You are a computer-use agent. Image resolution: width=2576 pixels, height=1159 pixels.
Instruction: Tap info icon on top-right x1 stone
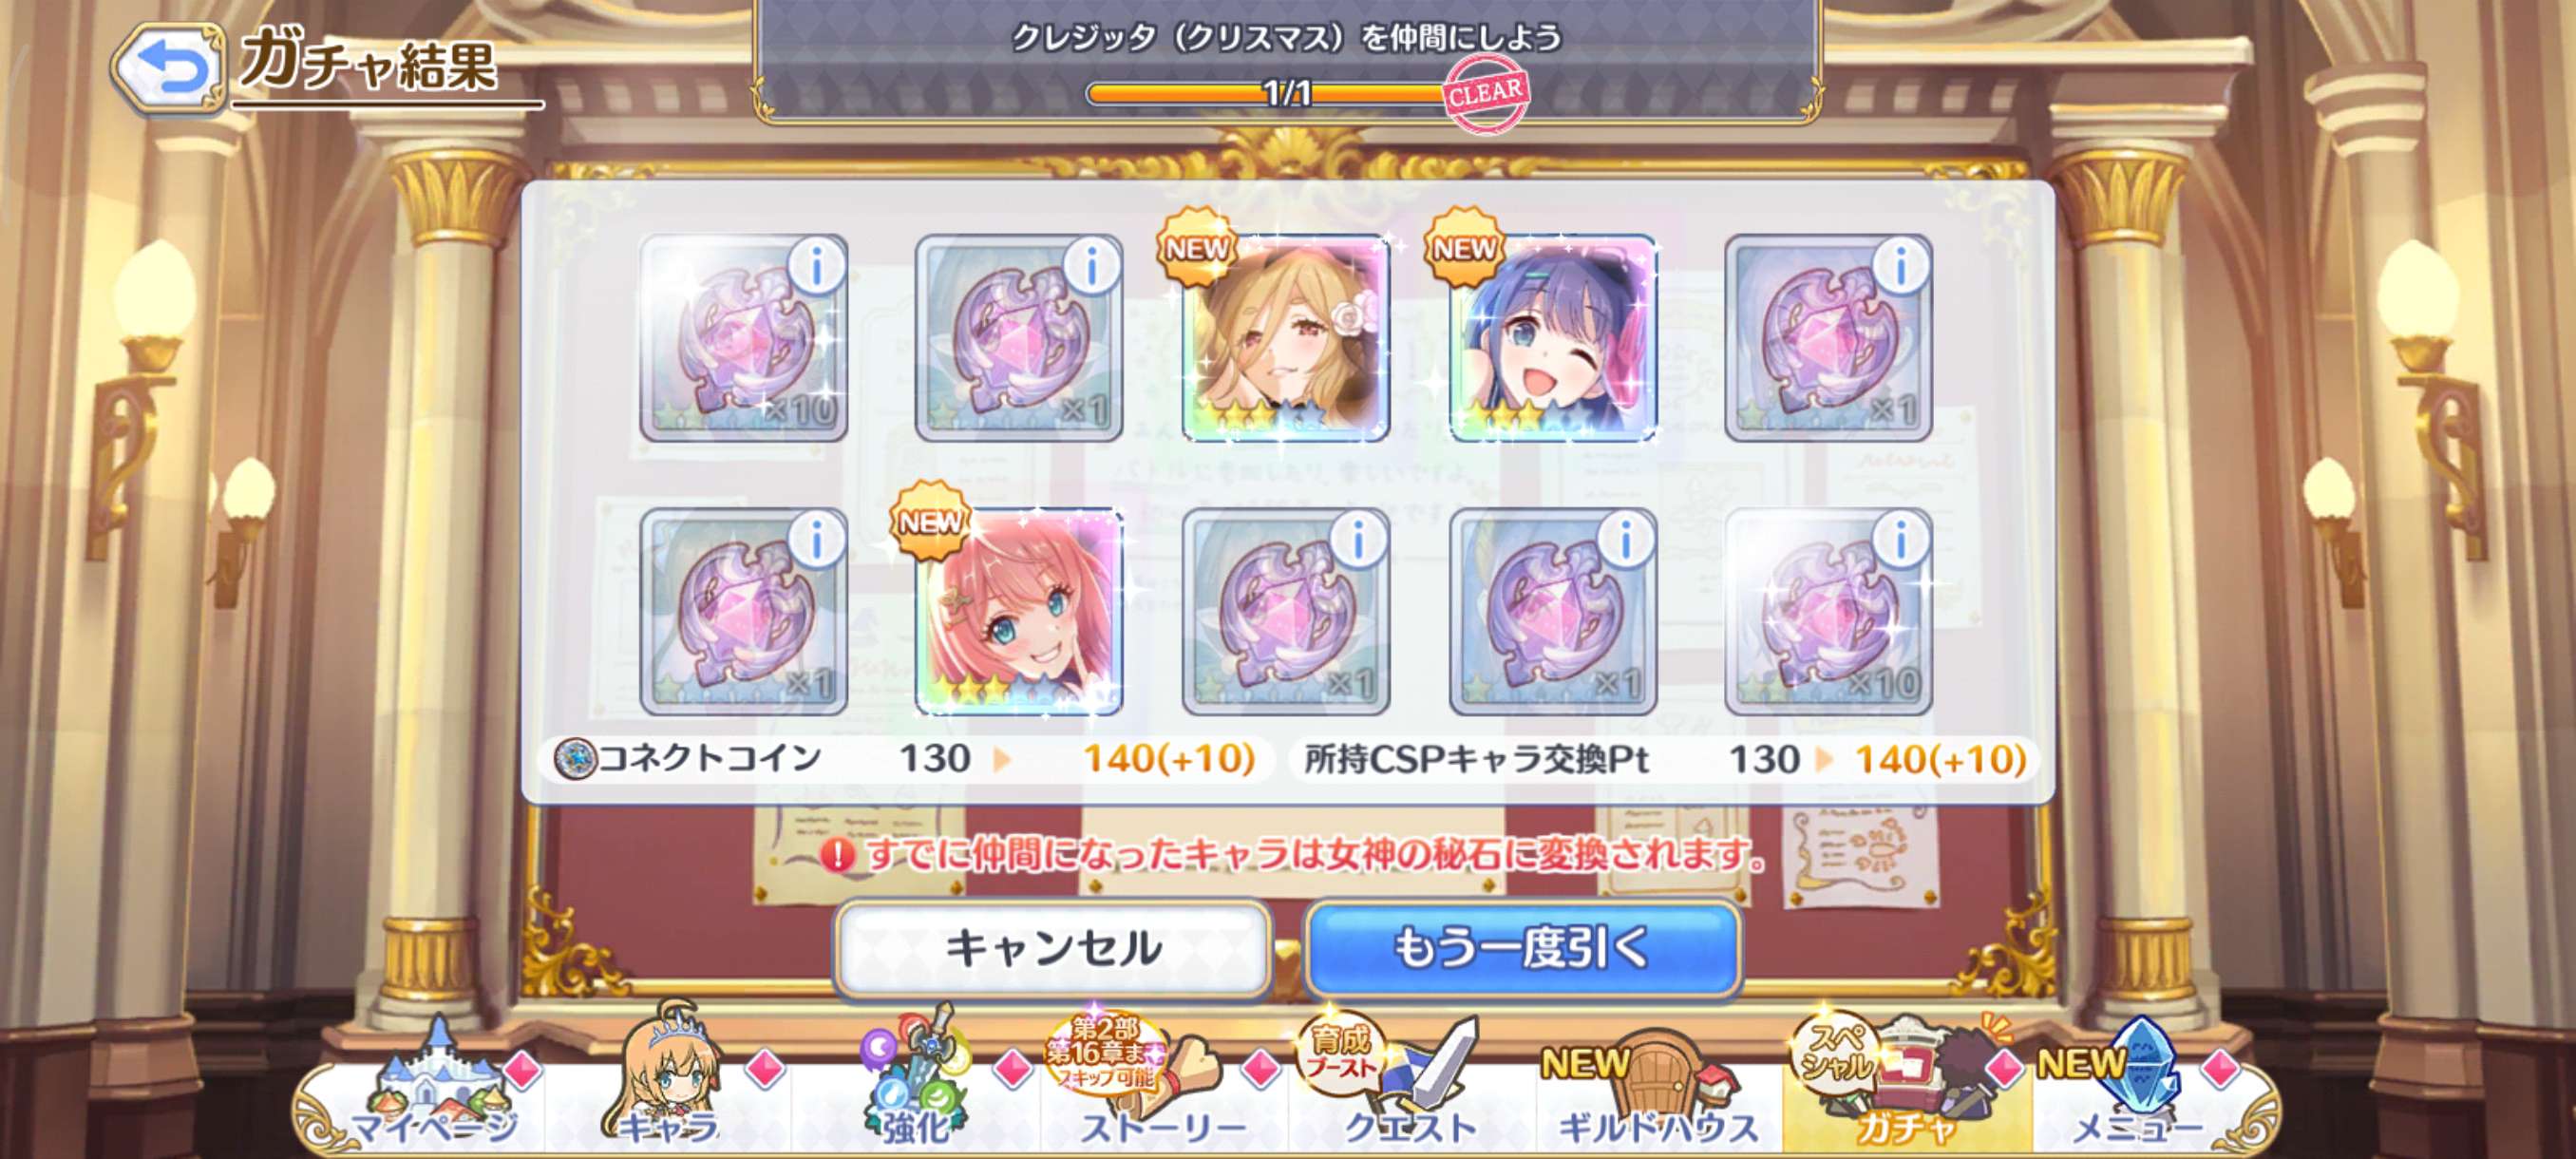(x=1900, y=267)
